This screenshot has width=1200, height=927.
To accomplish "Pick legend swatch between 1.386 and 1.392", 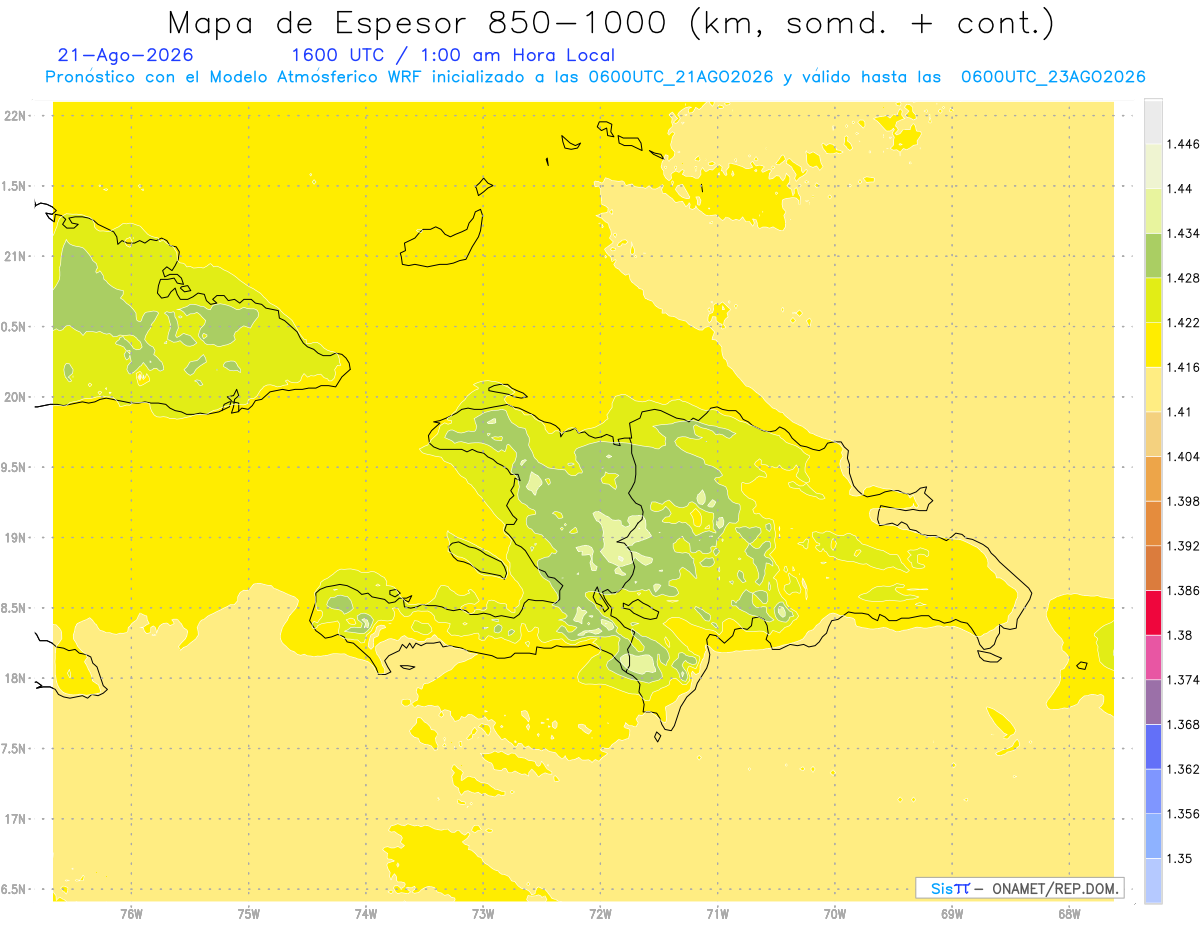I will (x=1153, y=568).
